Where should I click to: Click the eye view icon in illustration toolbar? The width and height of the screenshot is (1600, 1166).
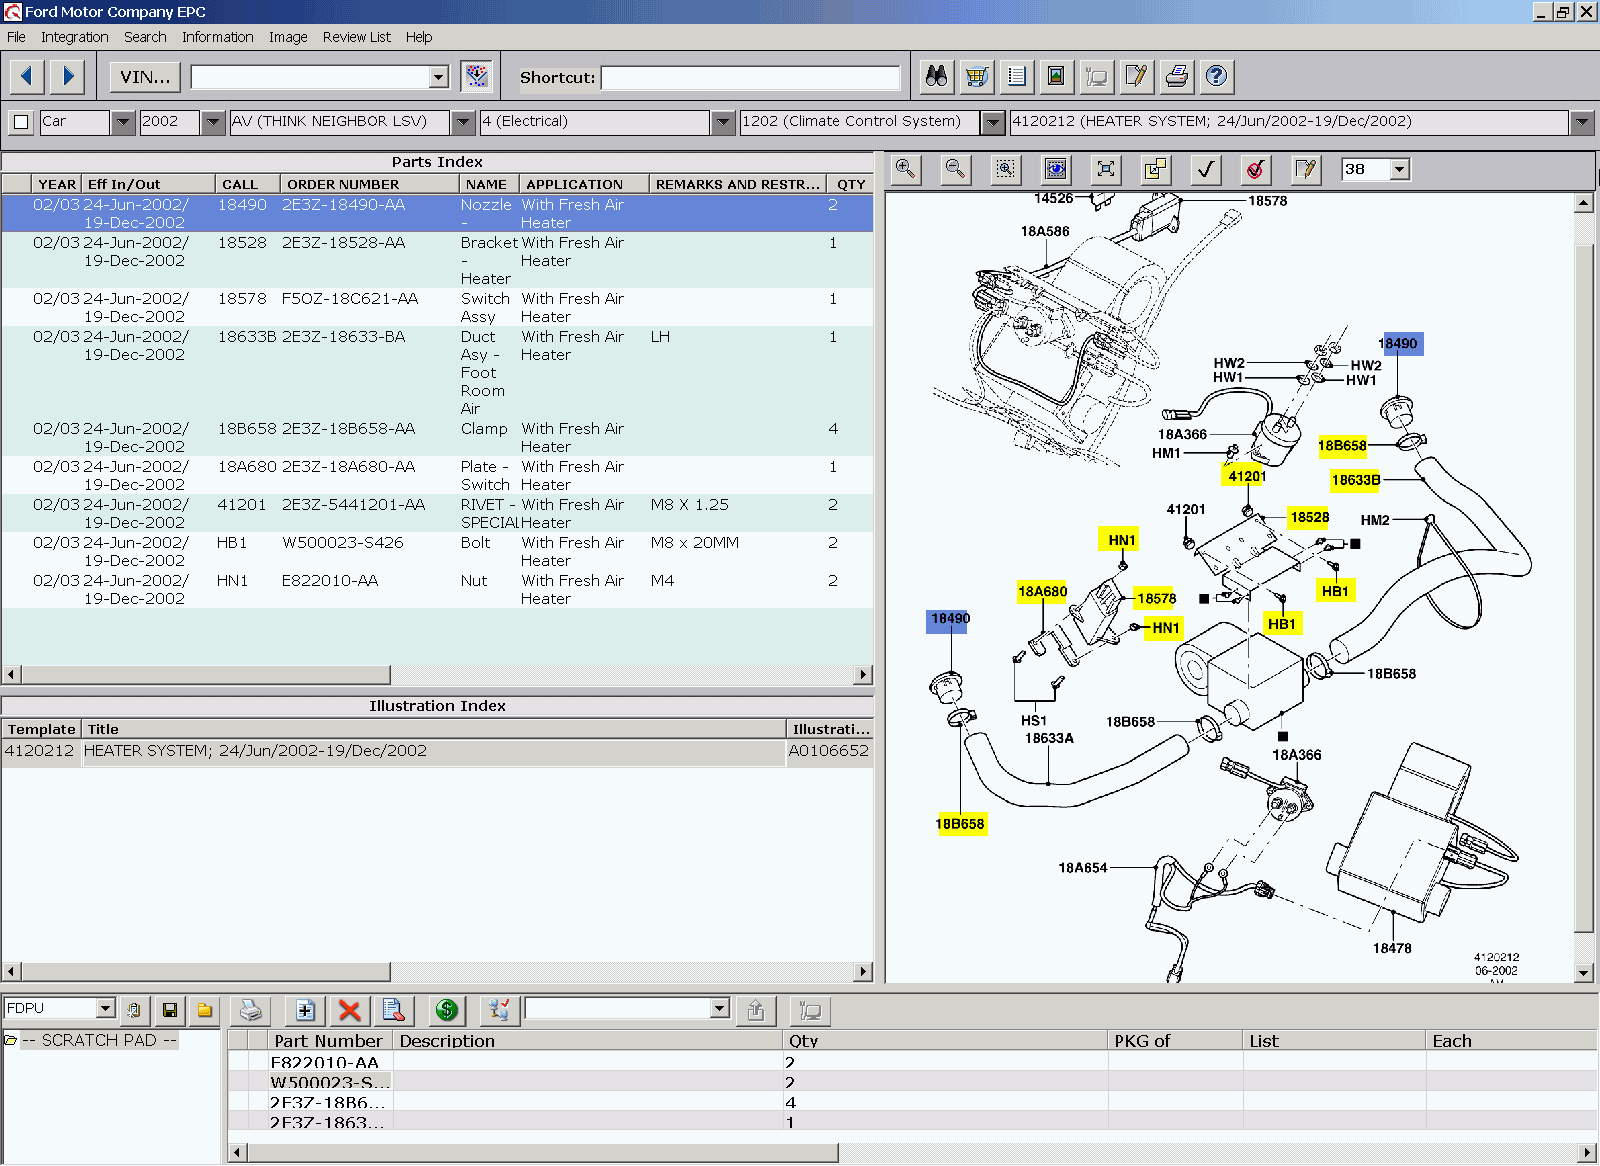coord(1056,169)
